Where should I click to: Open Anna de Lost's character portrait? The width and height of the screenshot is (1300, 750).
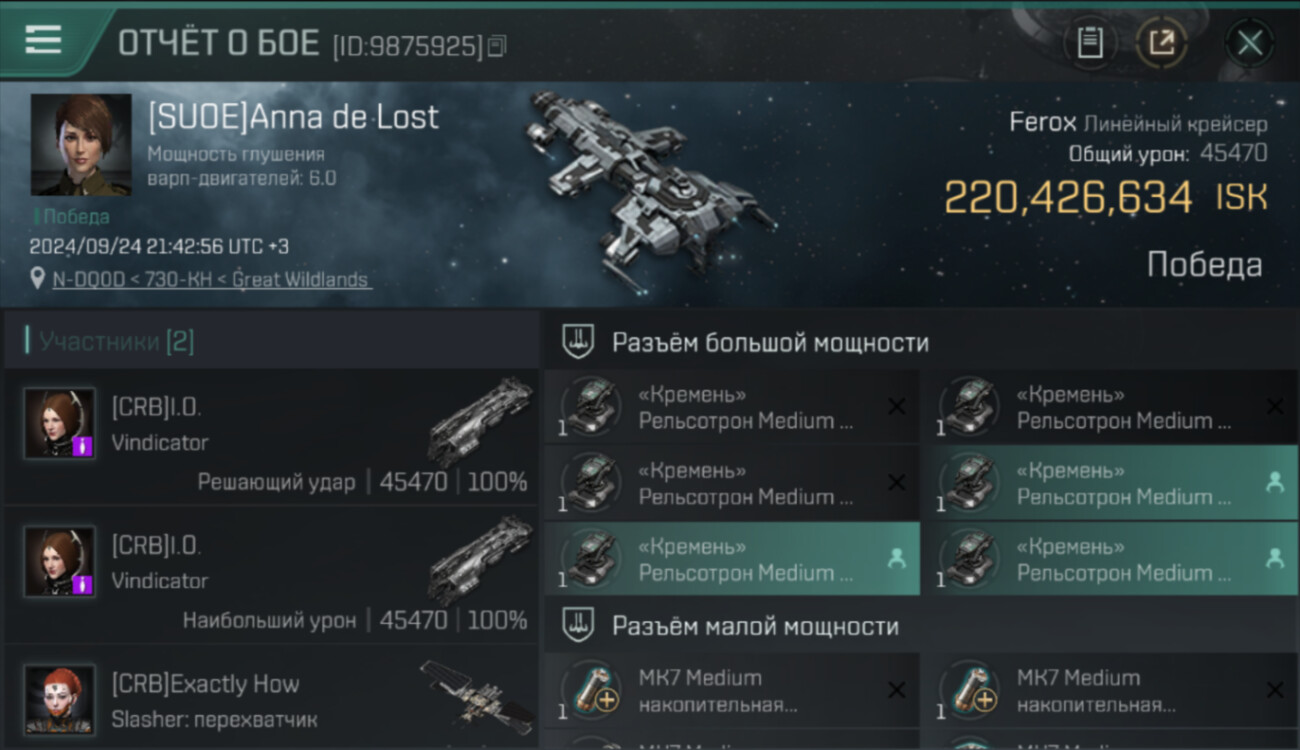80,145
